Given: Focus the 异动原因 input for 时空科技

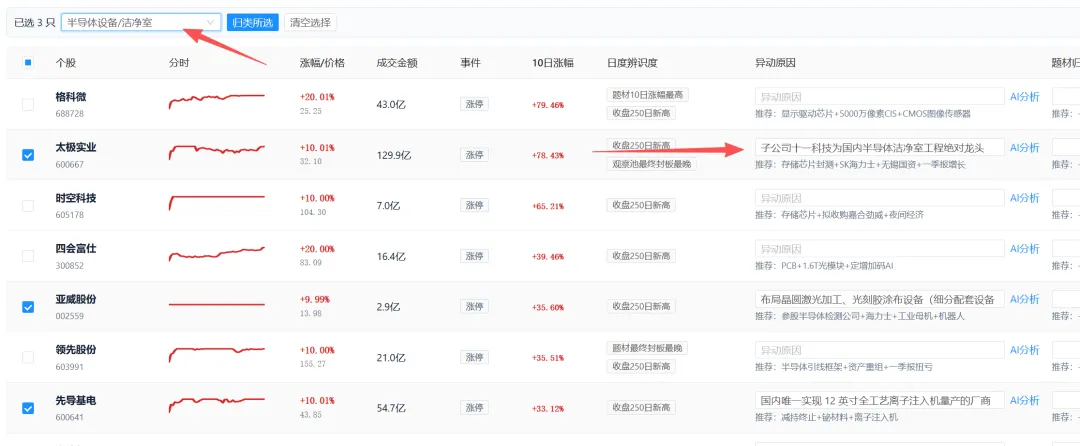Looking at the screenshot, I should pyautogui.click(x=880, y=198).
